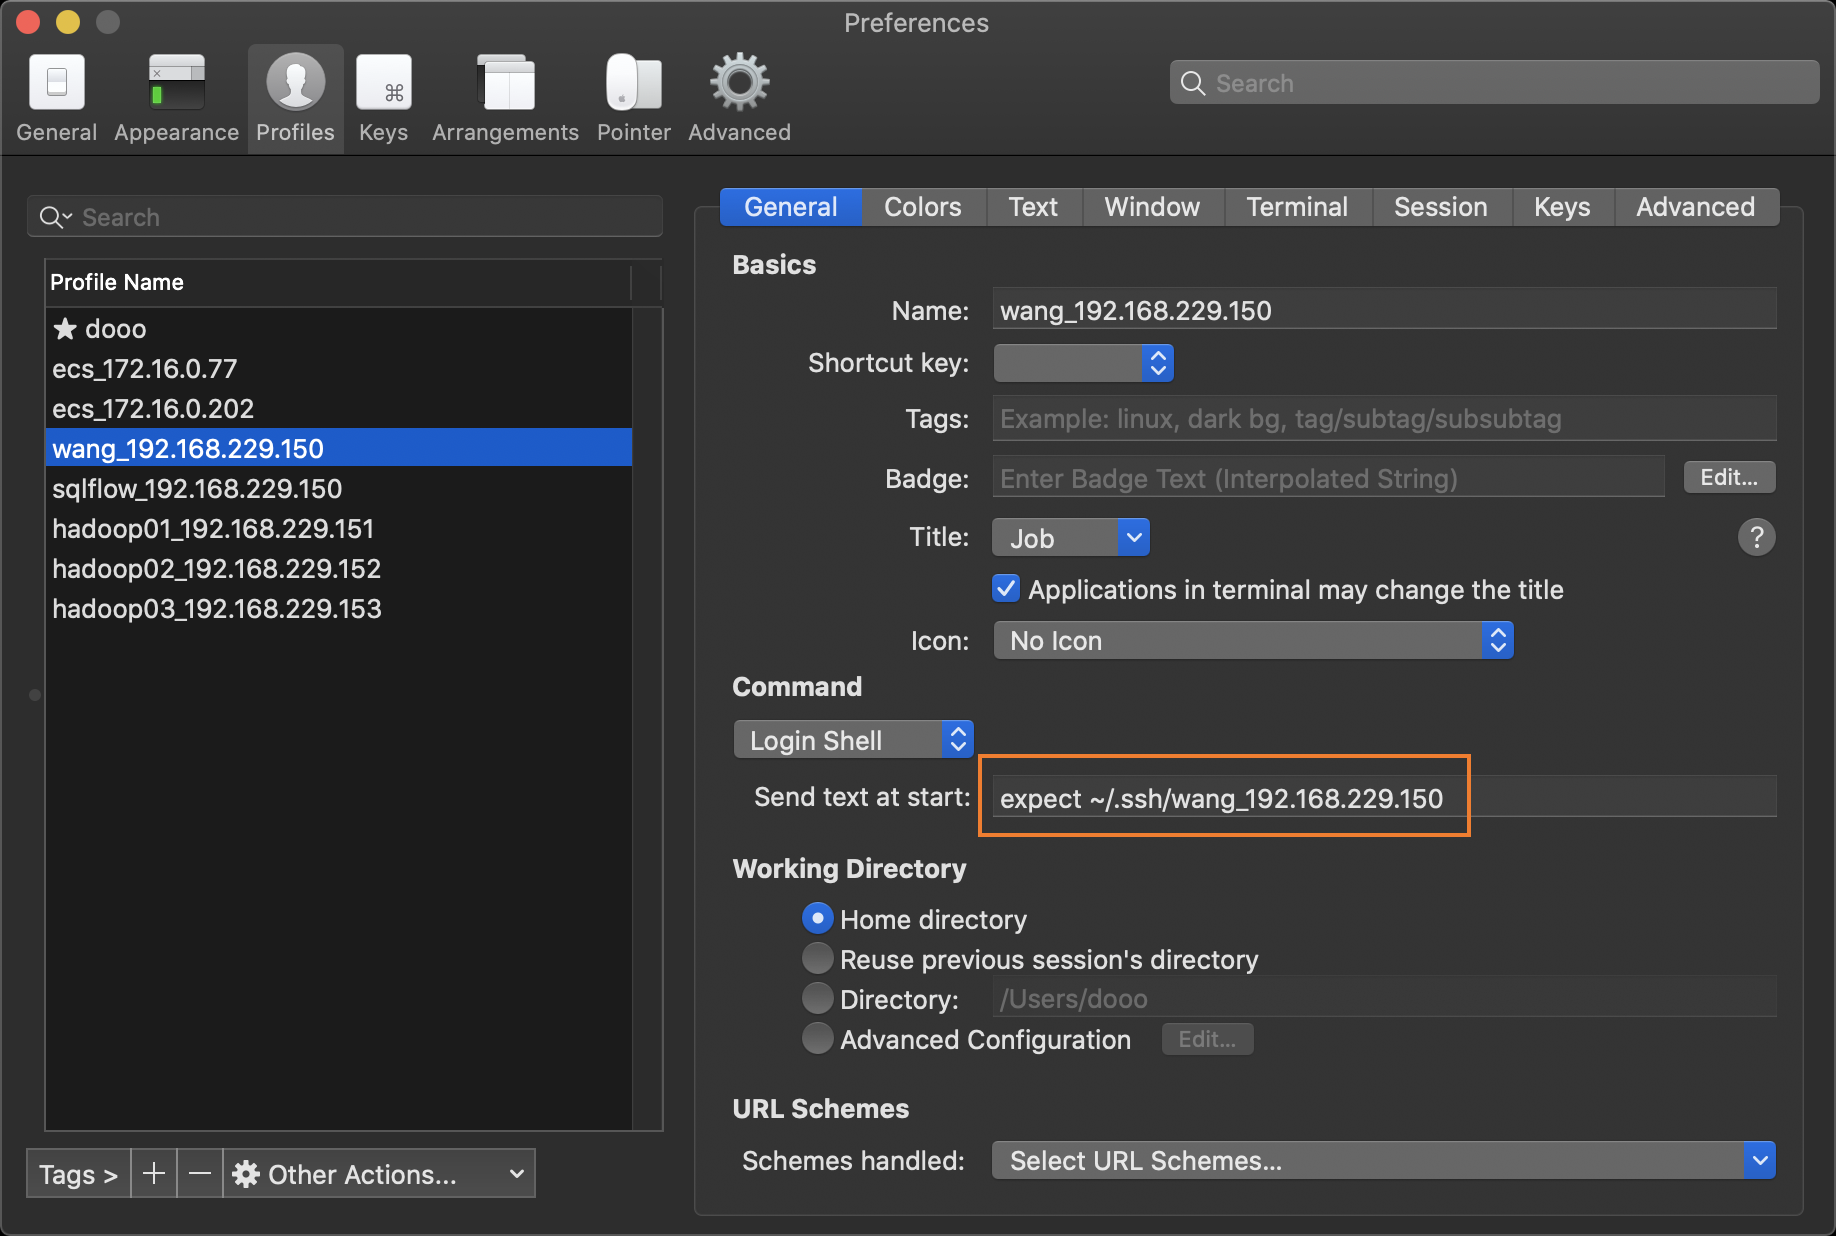Choose the Directory working directory option
1836x1236 pixels.
point(817,998)
